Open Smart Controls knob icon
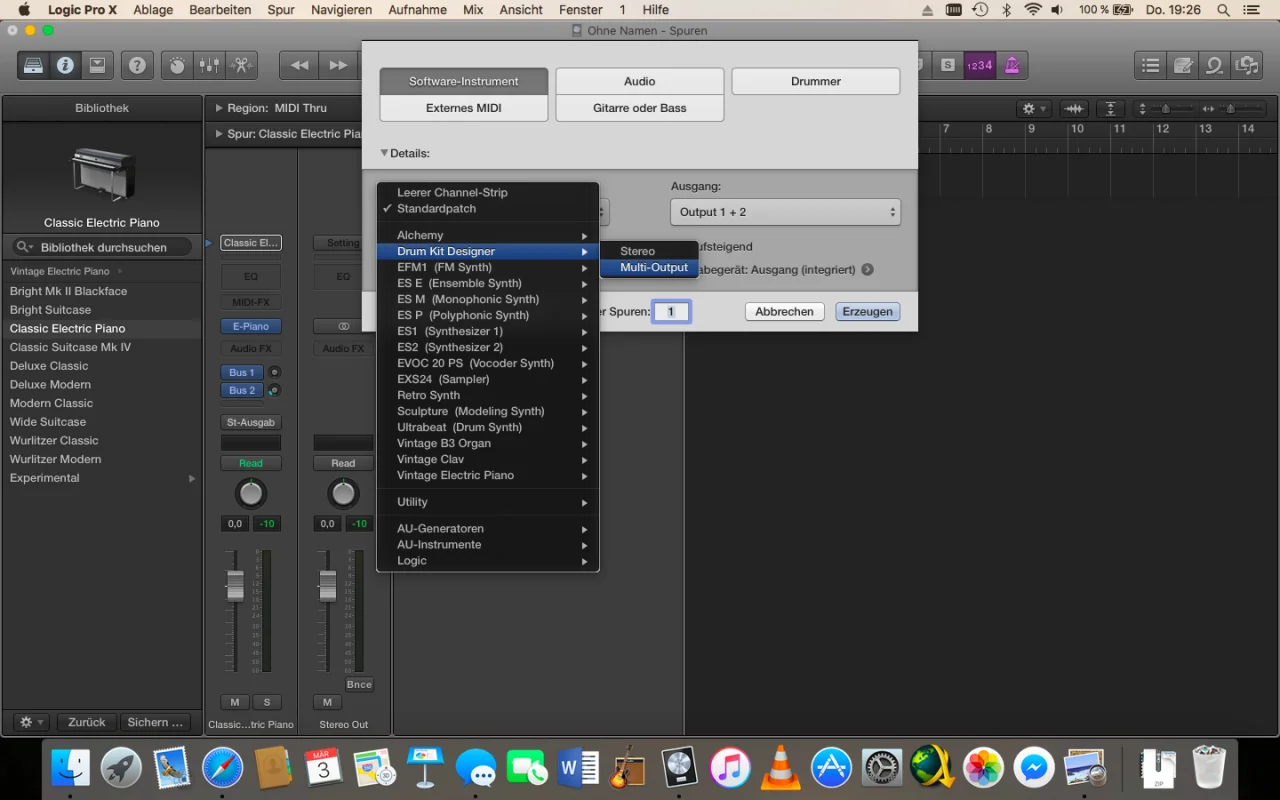The image size is (1280, 800). pyautogui.click(x=177, y=65)
